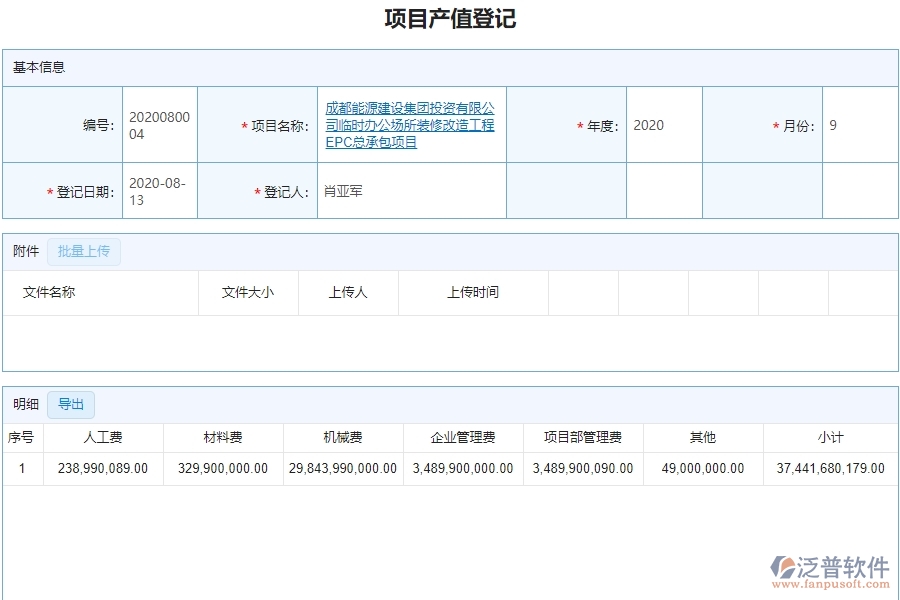Click the 人工费 value in row 1
Image resolution: width=900 pixels, height=600 pixels.
click(x=104, y=468)
